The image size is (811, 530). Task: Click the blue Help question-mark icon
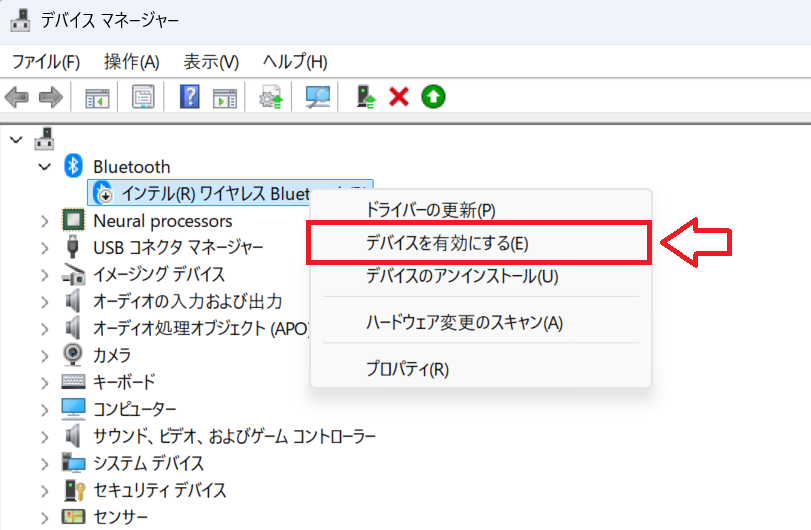pos(190,97)
